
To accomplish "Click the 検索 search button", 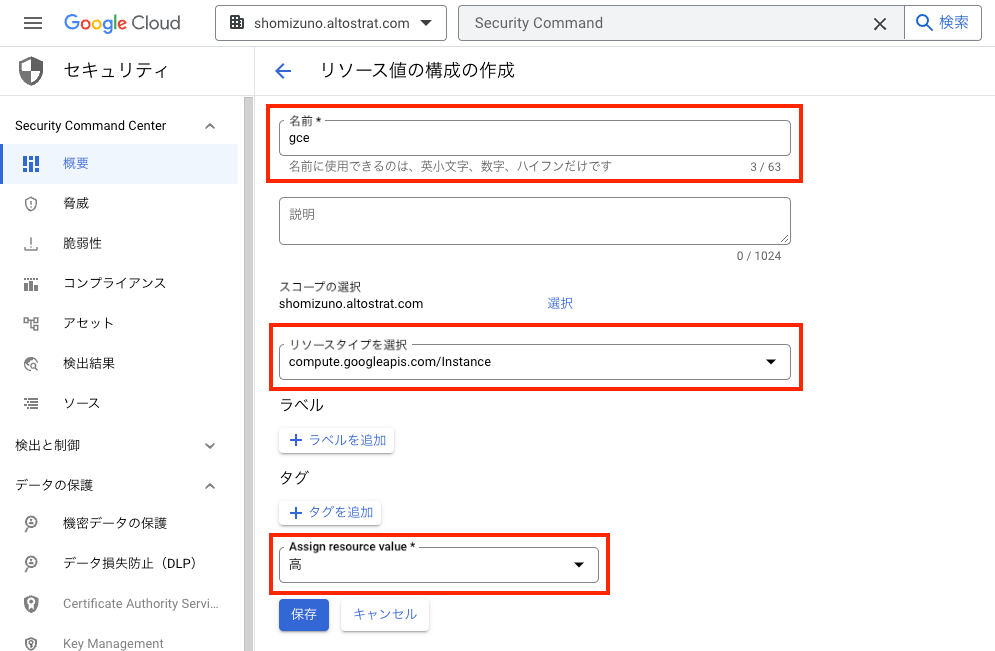I will tap(942, 23).
